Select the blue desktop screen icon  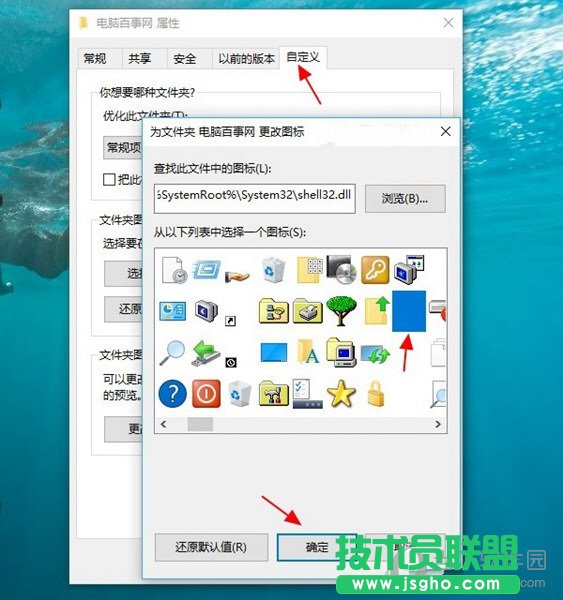[274, 352]
